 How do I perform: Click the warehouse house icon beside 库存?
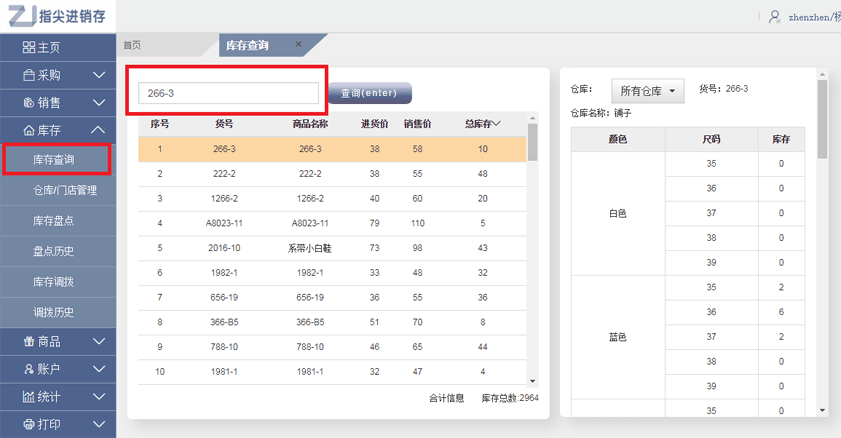(29, 130)
